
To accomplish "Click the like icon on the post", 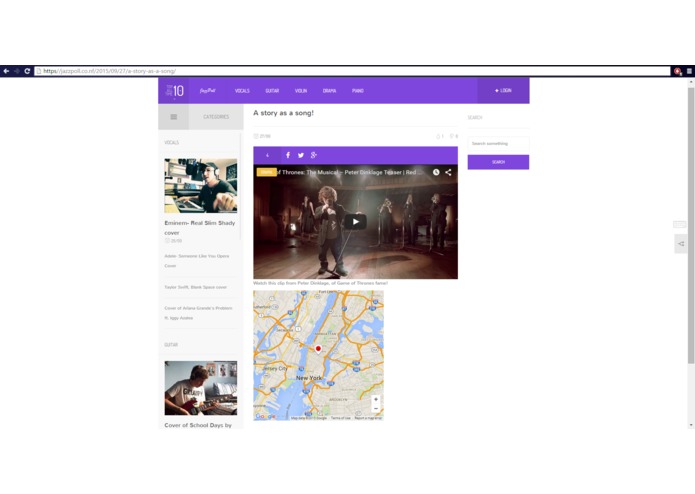I will coord(438,136).
